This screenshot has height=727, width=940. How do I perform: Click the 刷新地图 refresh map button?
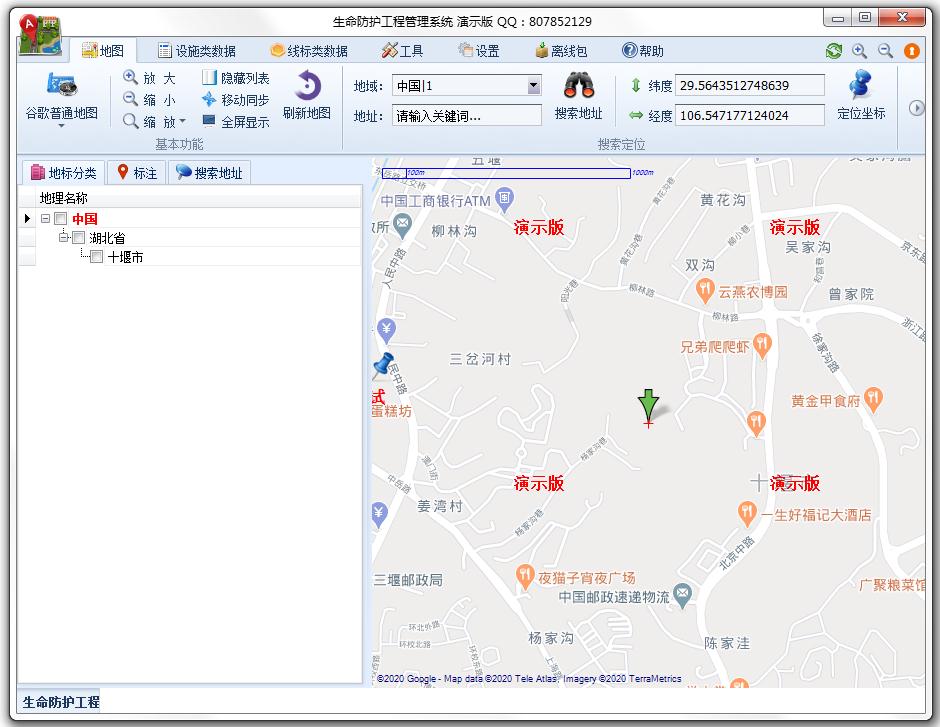pyautogui.click(x=307, y=96)
